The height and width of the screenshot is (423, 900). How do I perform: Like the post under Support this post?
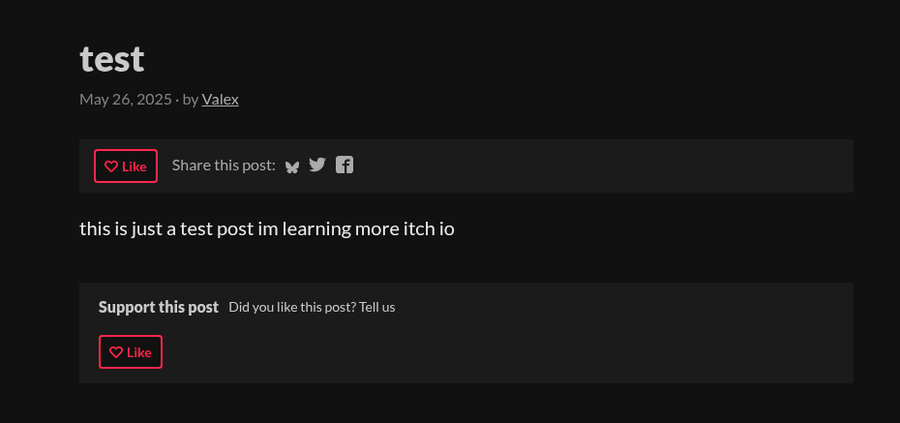coord(130,352)
